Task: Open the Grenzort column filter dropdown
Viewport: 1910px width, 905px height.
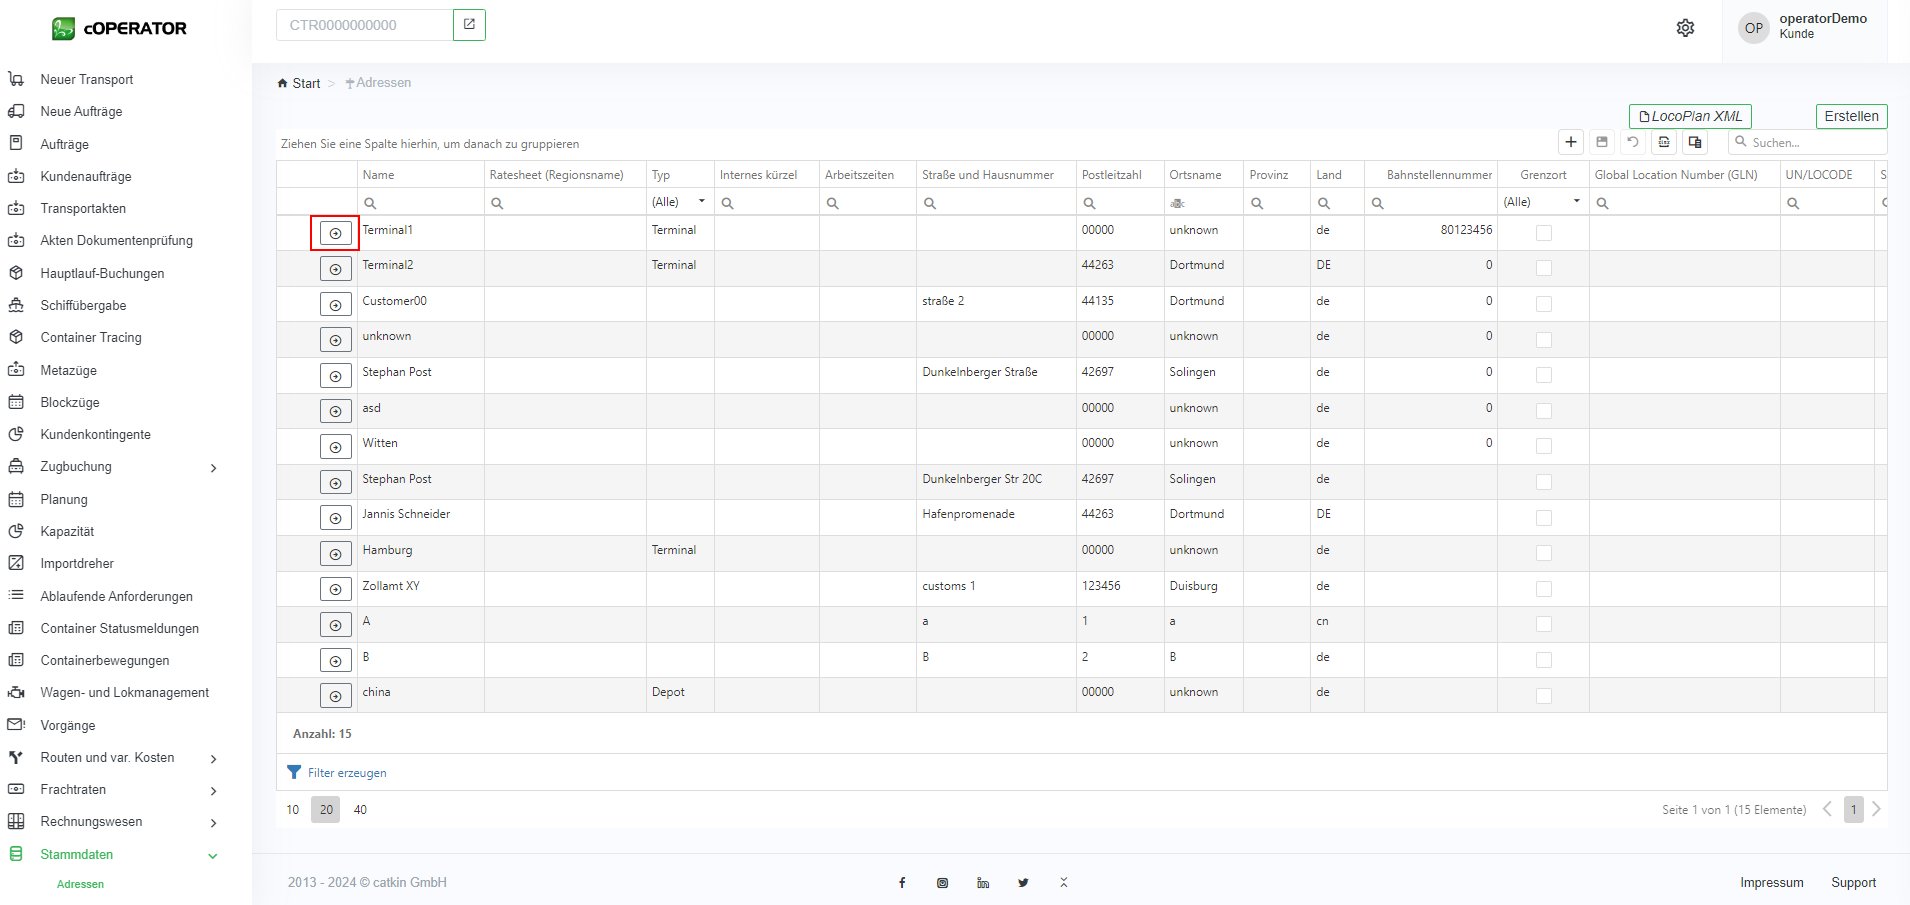Action: click(x=1576, y=202)
